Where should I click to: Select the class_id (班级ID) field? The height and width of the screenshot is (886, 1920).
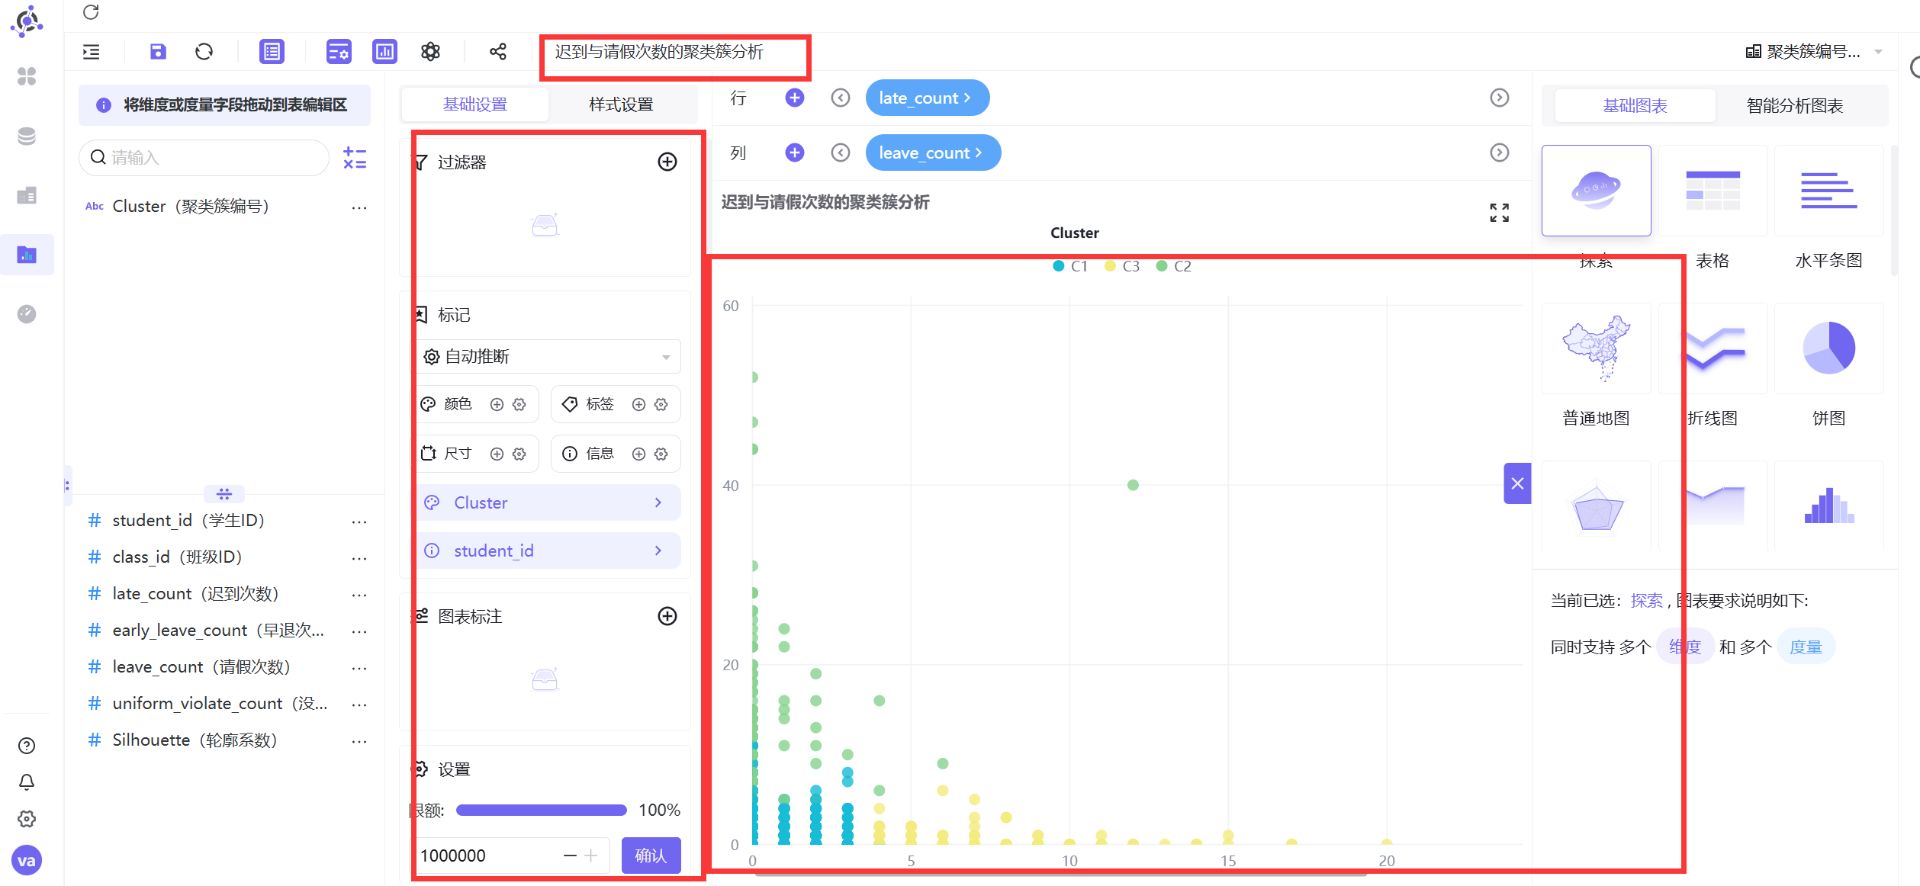click(177, 557)
